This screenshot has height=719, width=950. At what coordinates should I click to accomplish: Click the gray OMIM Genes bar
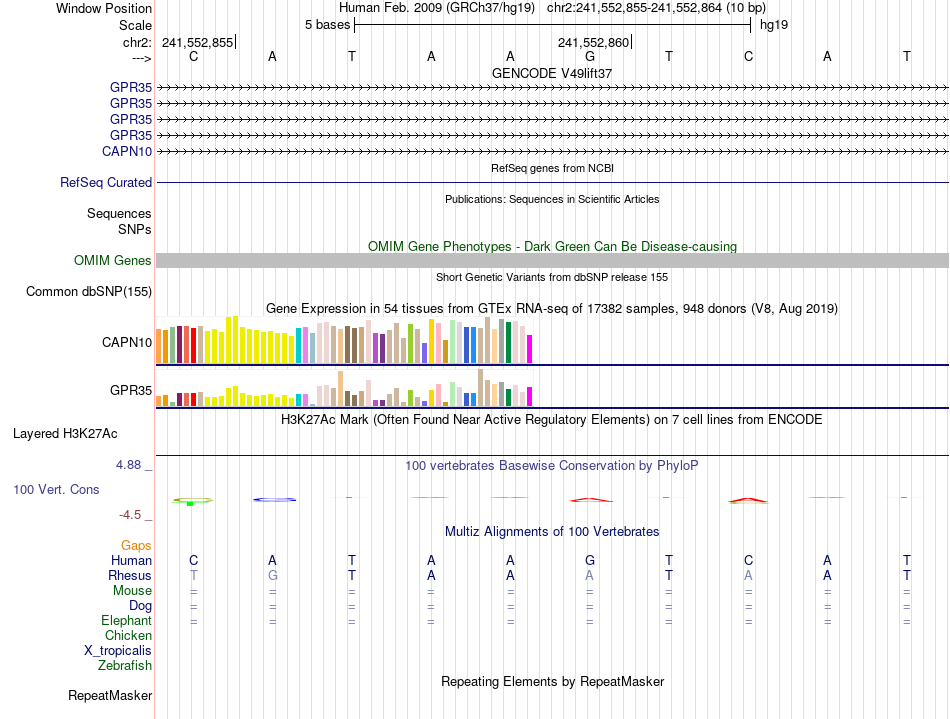(x=552, y=260)
